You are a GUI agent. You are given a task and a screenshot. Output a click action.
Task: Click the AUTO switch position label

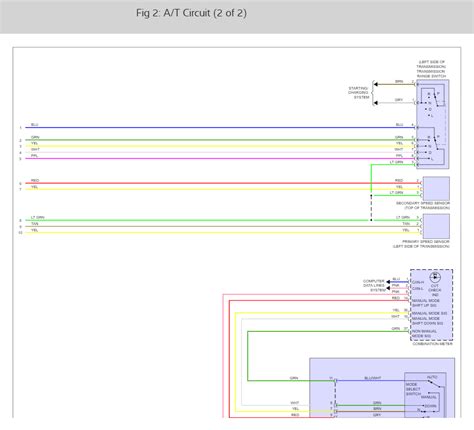coord(432,377)
